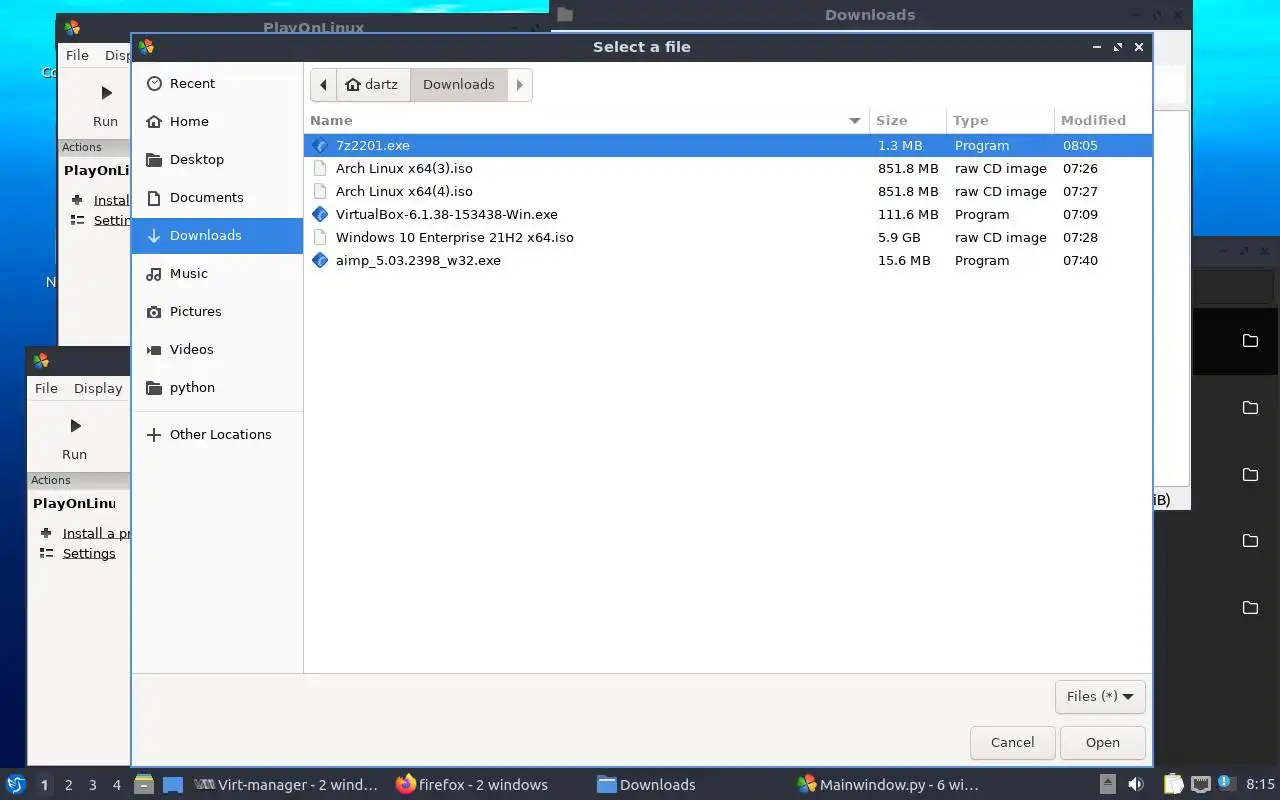
Task: Click the volume speaker tray icon
Action: click(1136, 785)
